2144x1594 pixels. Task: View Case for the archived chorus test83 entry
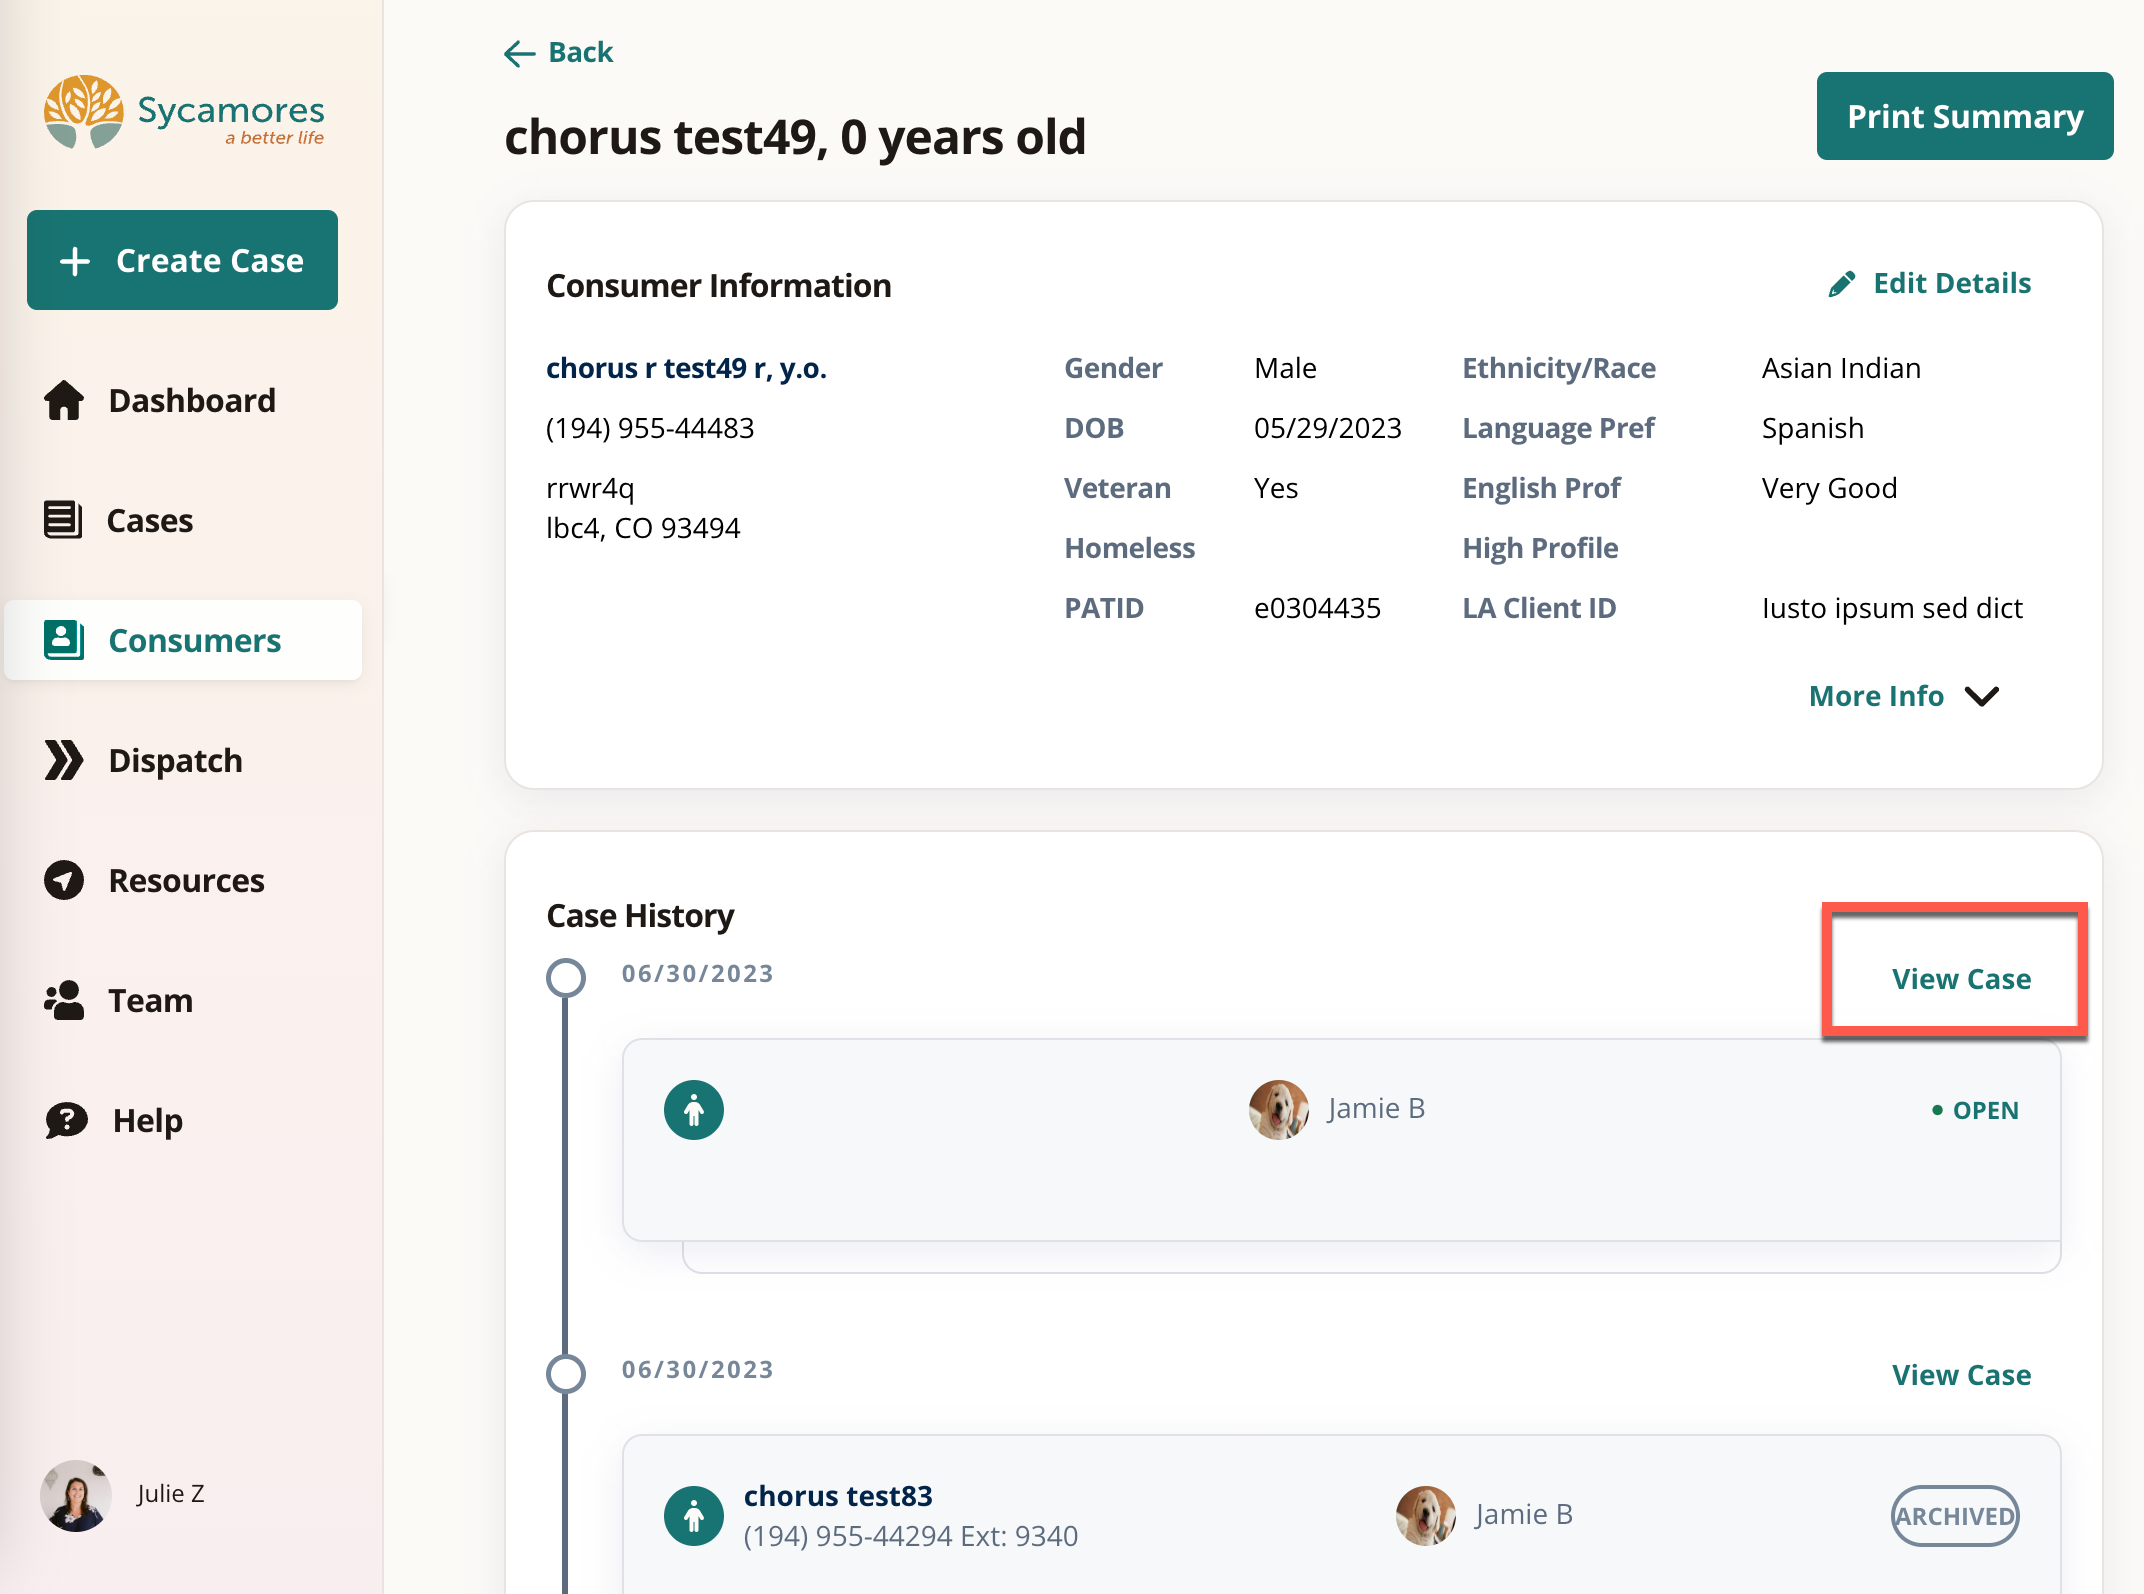click(1961, 1375)
